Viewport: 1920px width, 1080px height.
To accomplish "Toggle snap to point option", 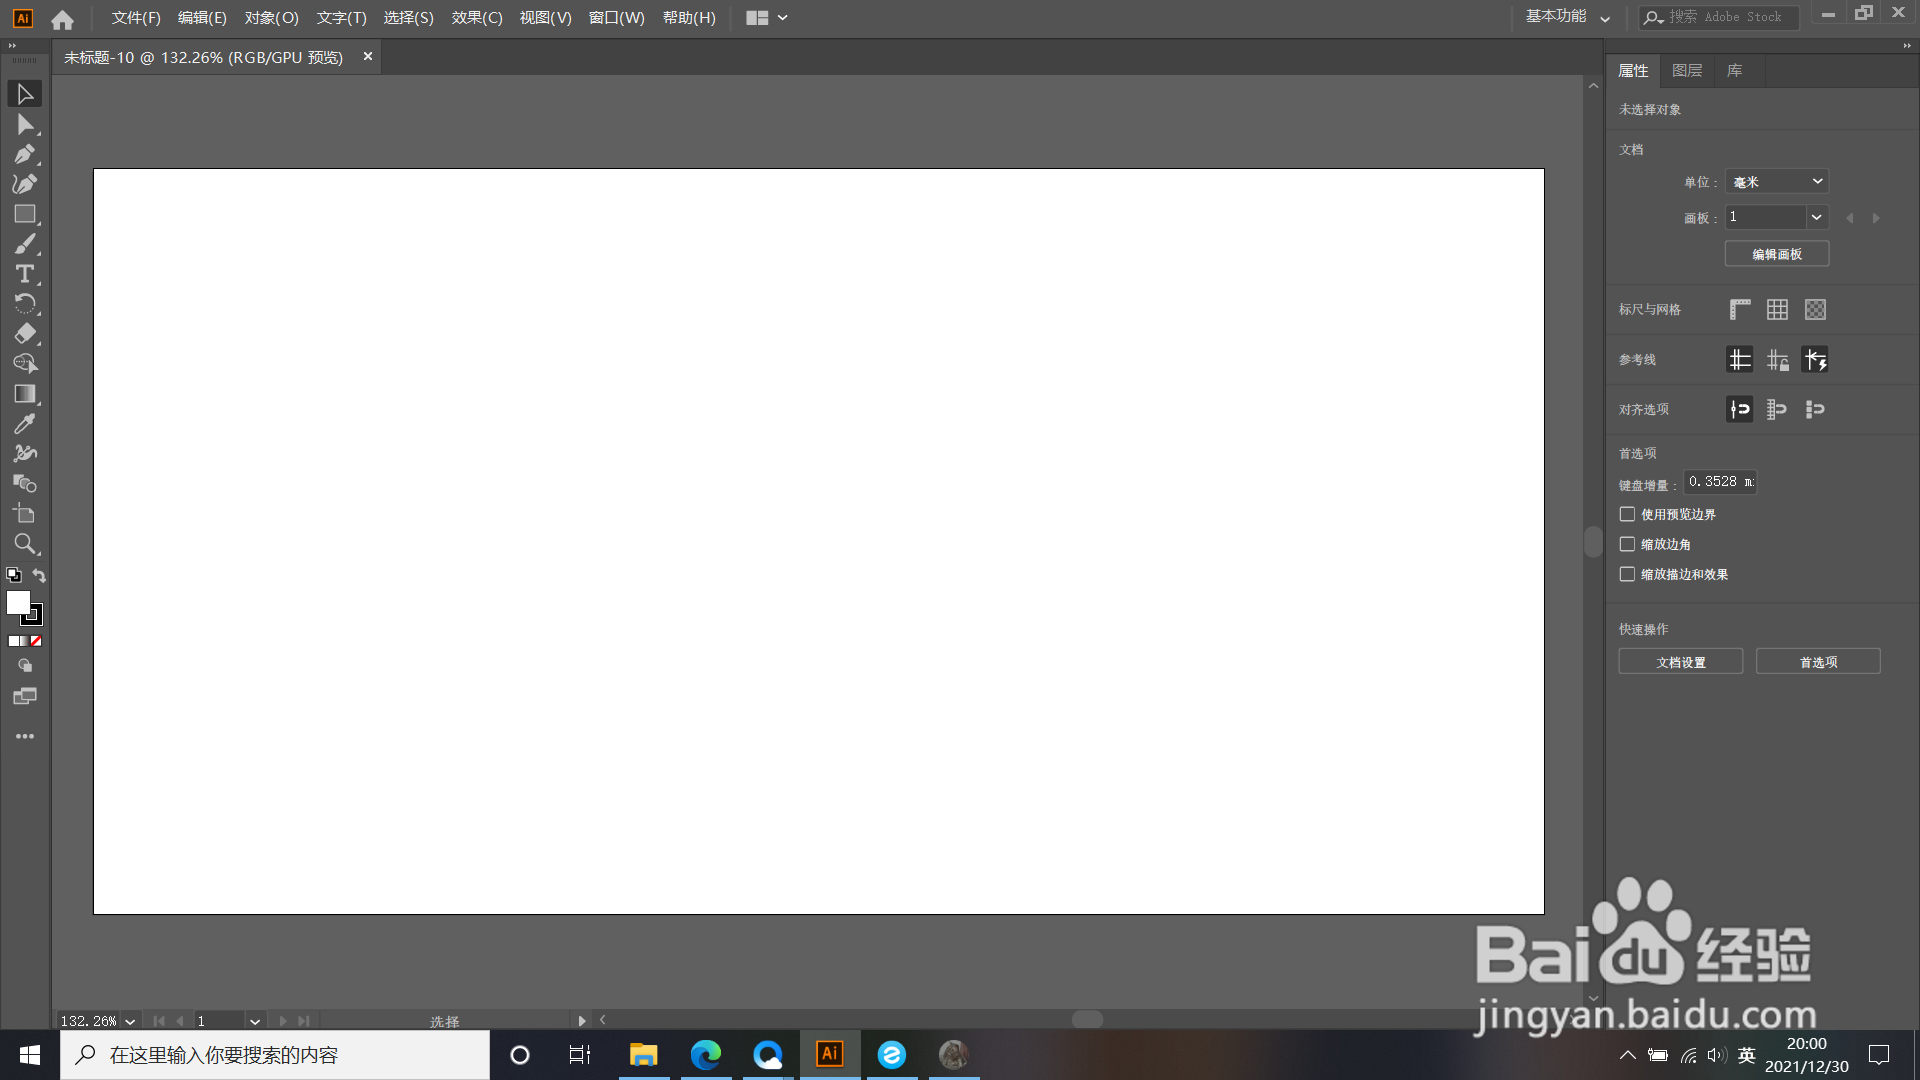I will click(x=1740, y=409).
